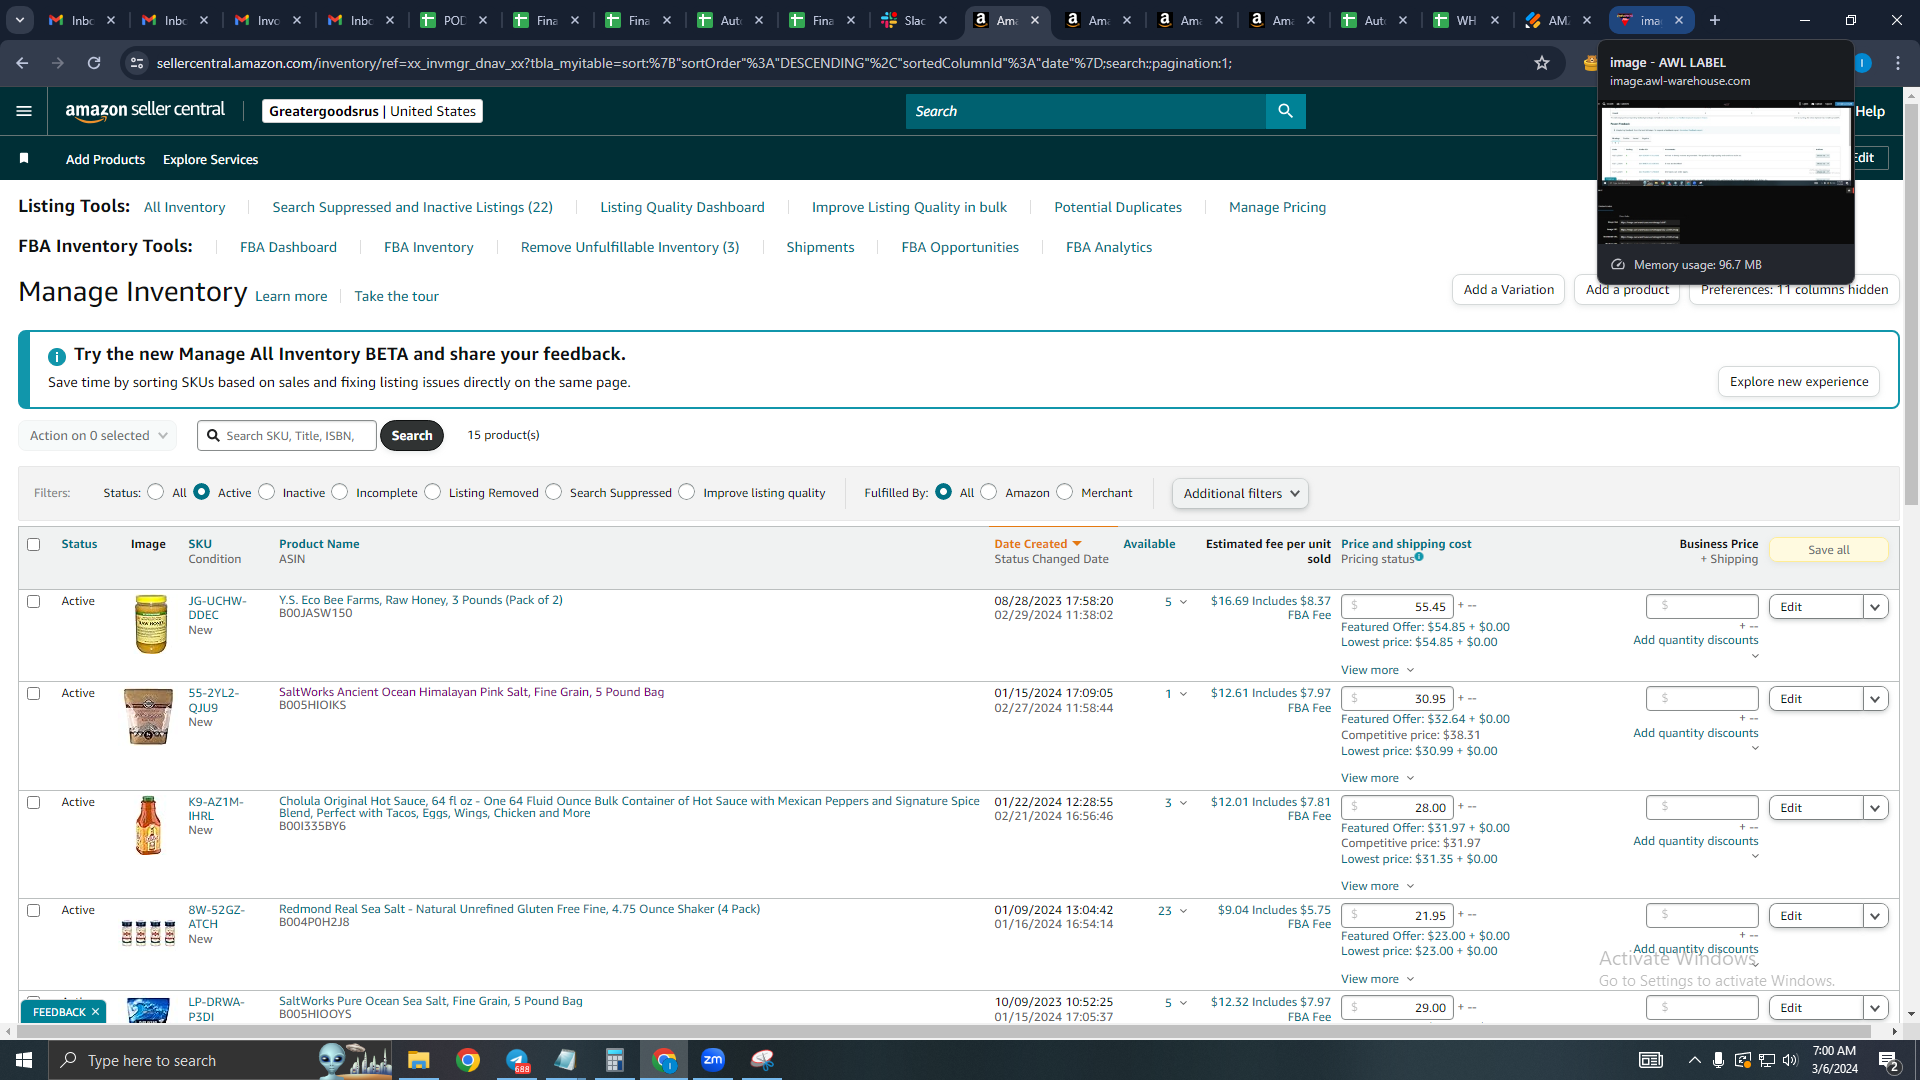The width and height of the screenshot is (1920, 1080).
Task: Open the browser tab search dropdown
Action: point(20,20)
